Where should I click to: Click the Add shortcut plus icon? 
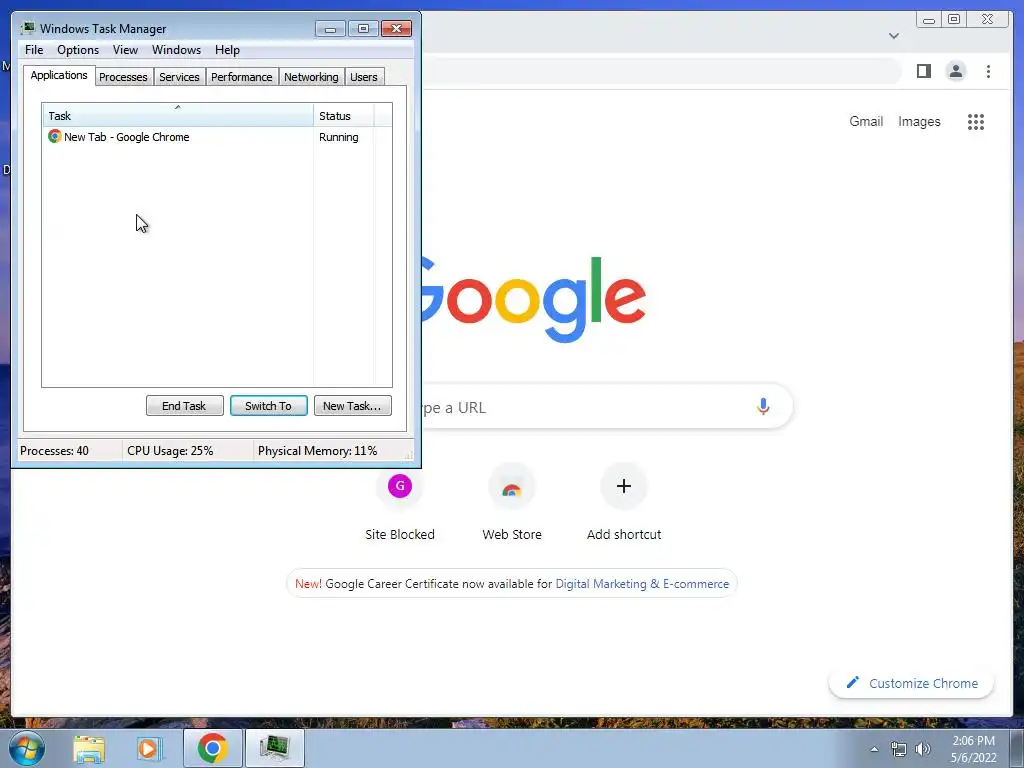click(624, 486)
